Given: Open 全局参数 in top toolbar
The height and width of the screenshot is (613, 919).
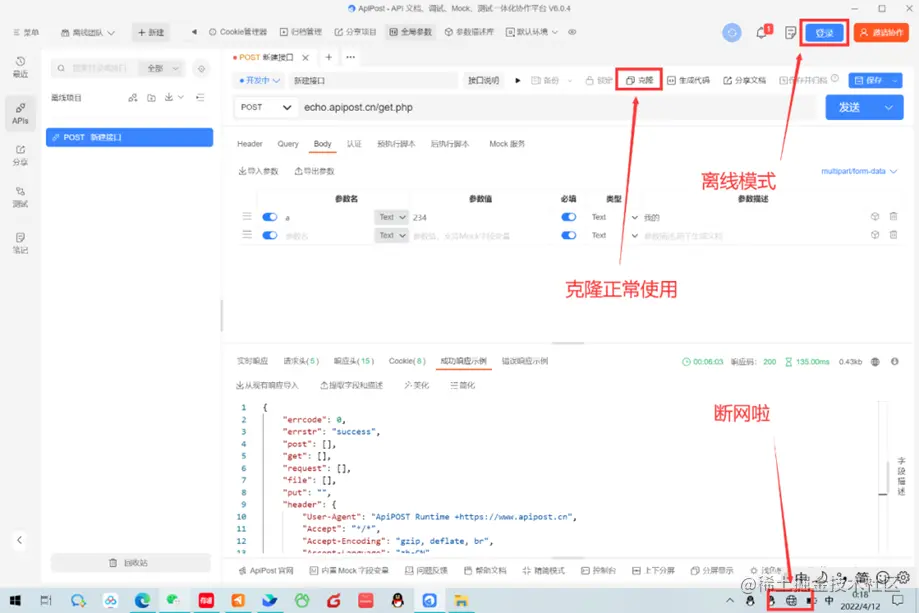Looking at the screenshot, I should [410, 32].
